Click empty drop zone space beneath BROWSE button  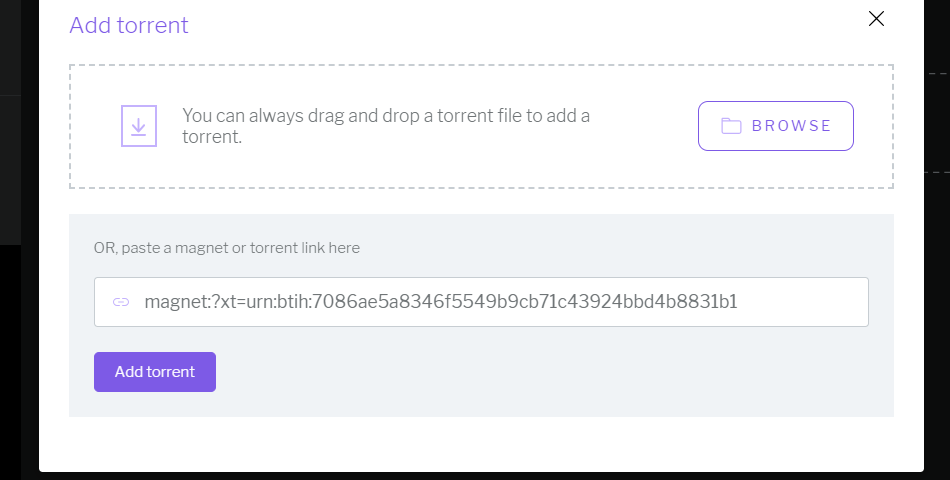[776, 168]
